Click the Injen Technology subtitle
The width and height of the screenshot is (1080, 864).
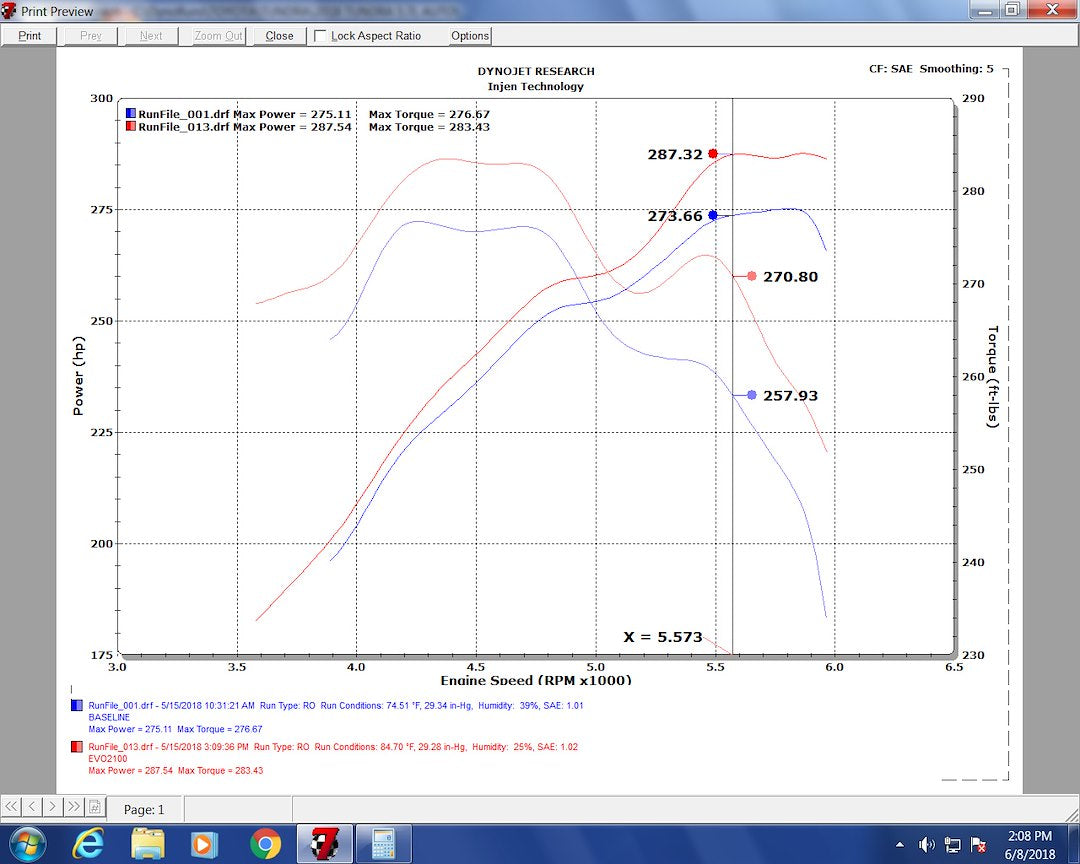click(535, 86)
